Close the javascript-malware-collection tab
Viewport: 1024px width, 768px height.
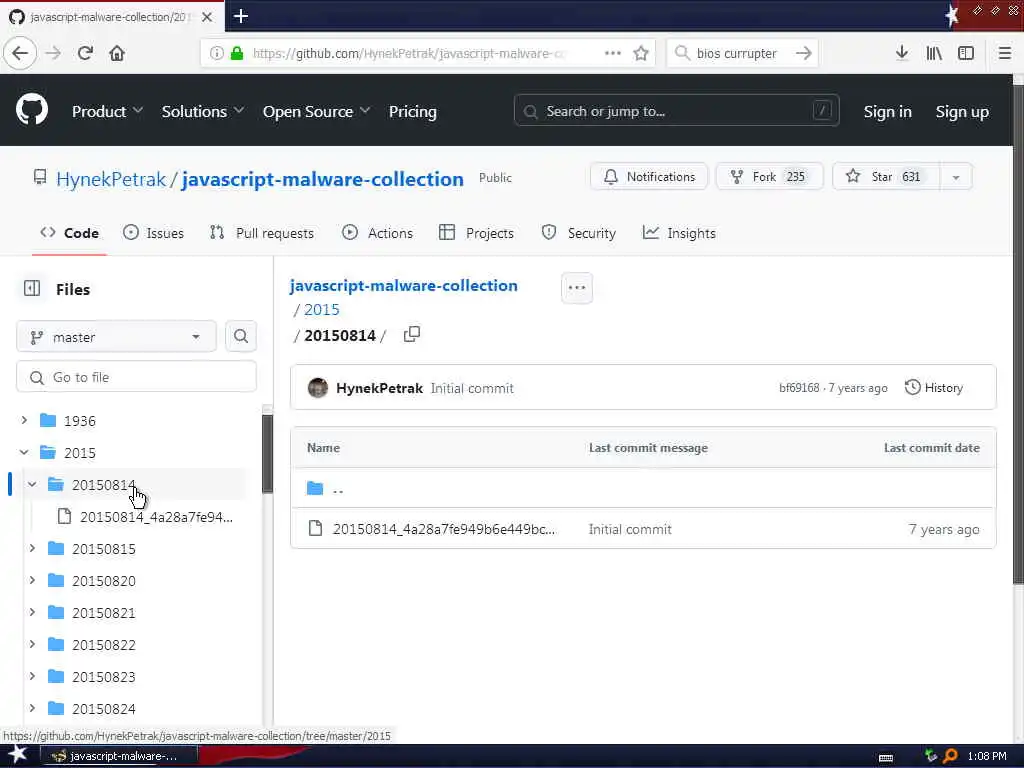207,17
